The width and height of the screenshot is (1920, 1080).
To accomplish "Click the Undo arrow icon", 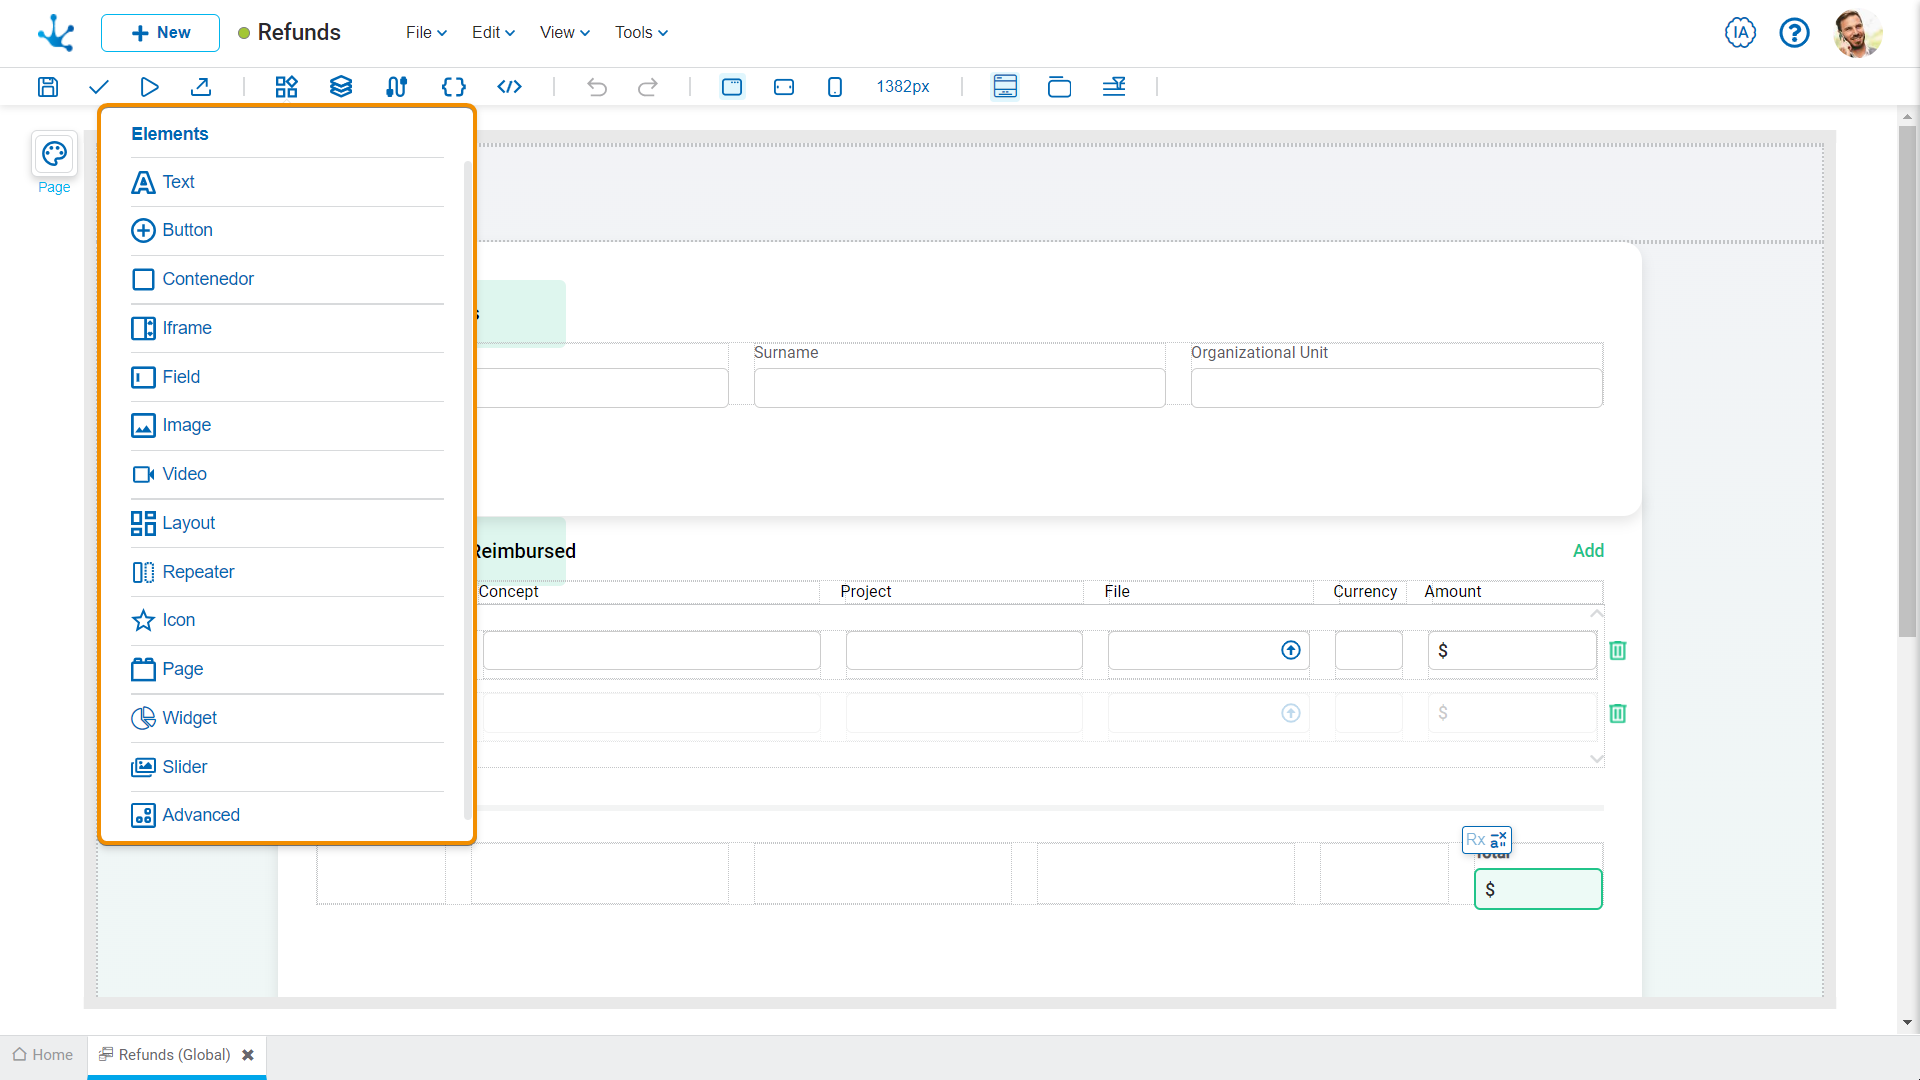I will 597,87.
